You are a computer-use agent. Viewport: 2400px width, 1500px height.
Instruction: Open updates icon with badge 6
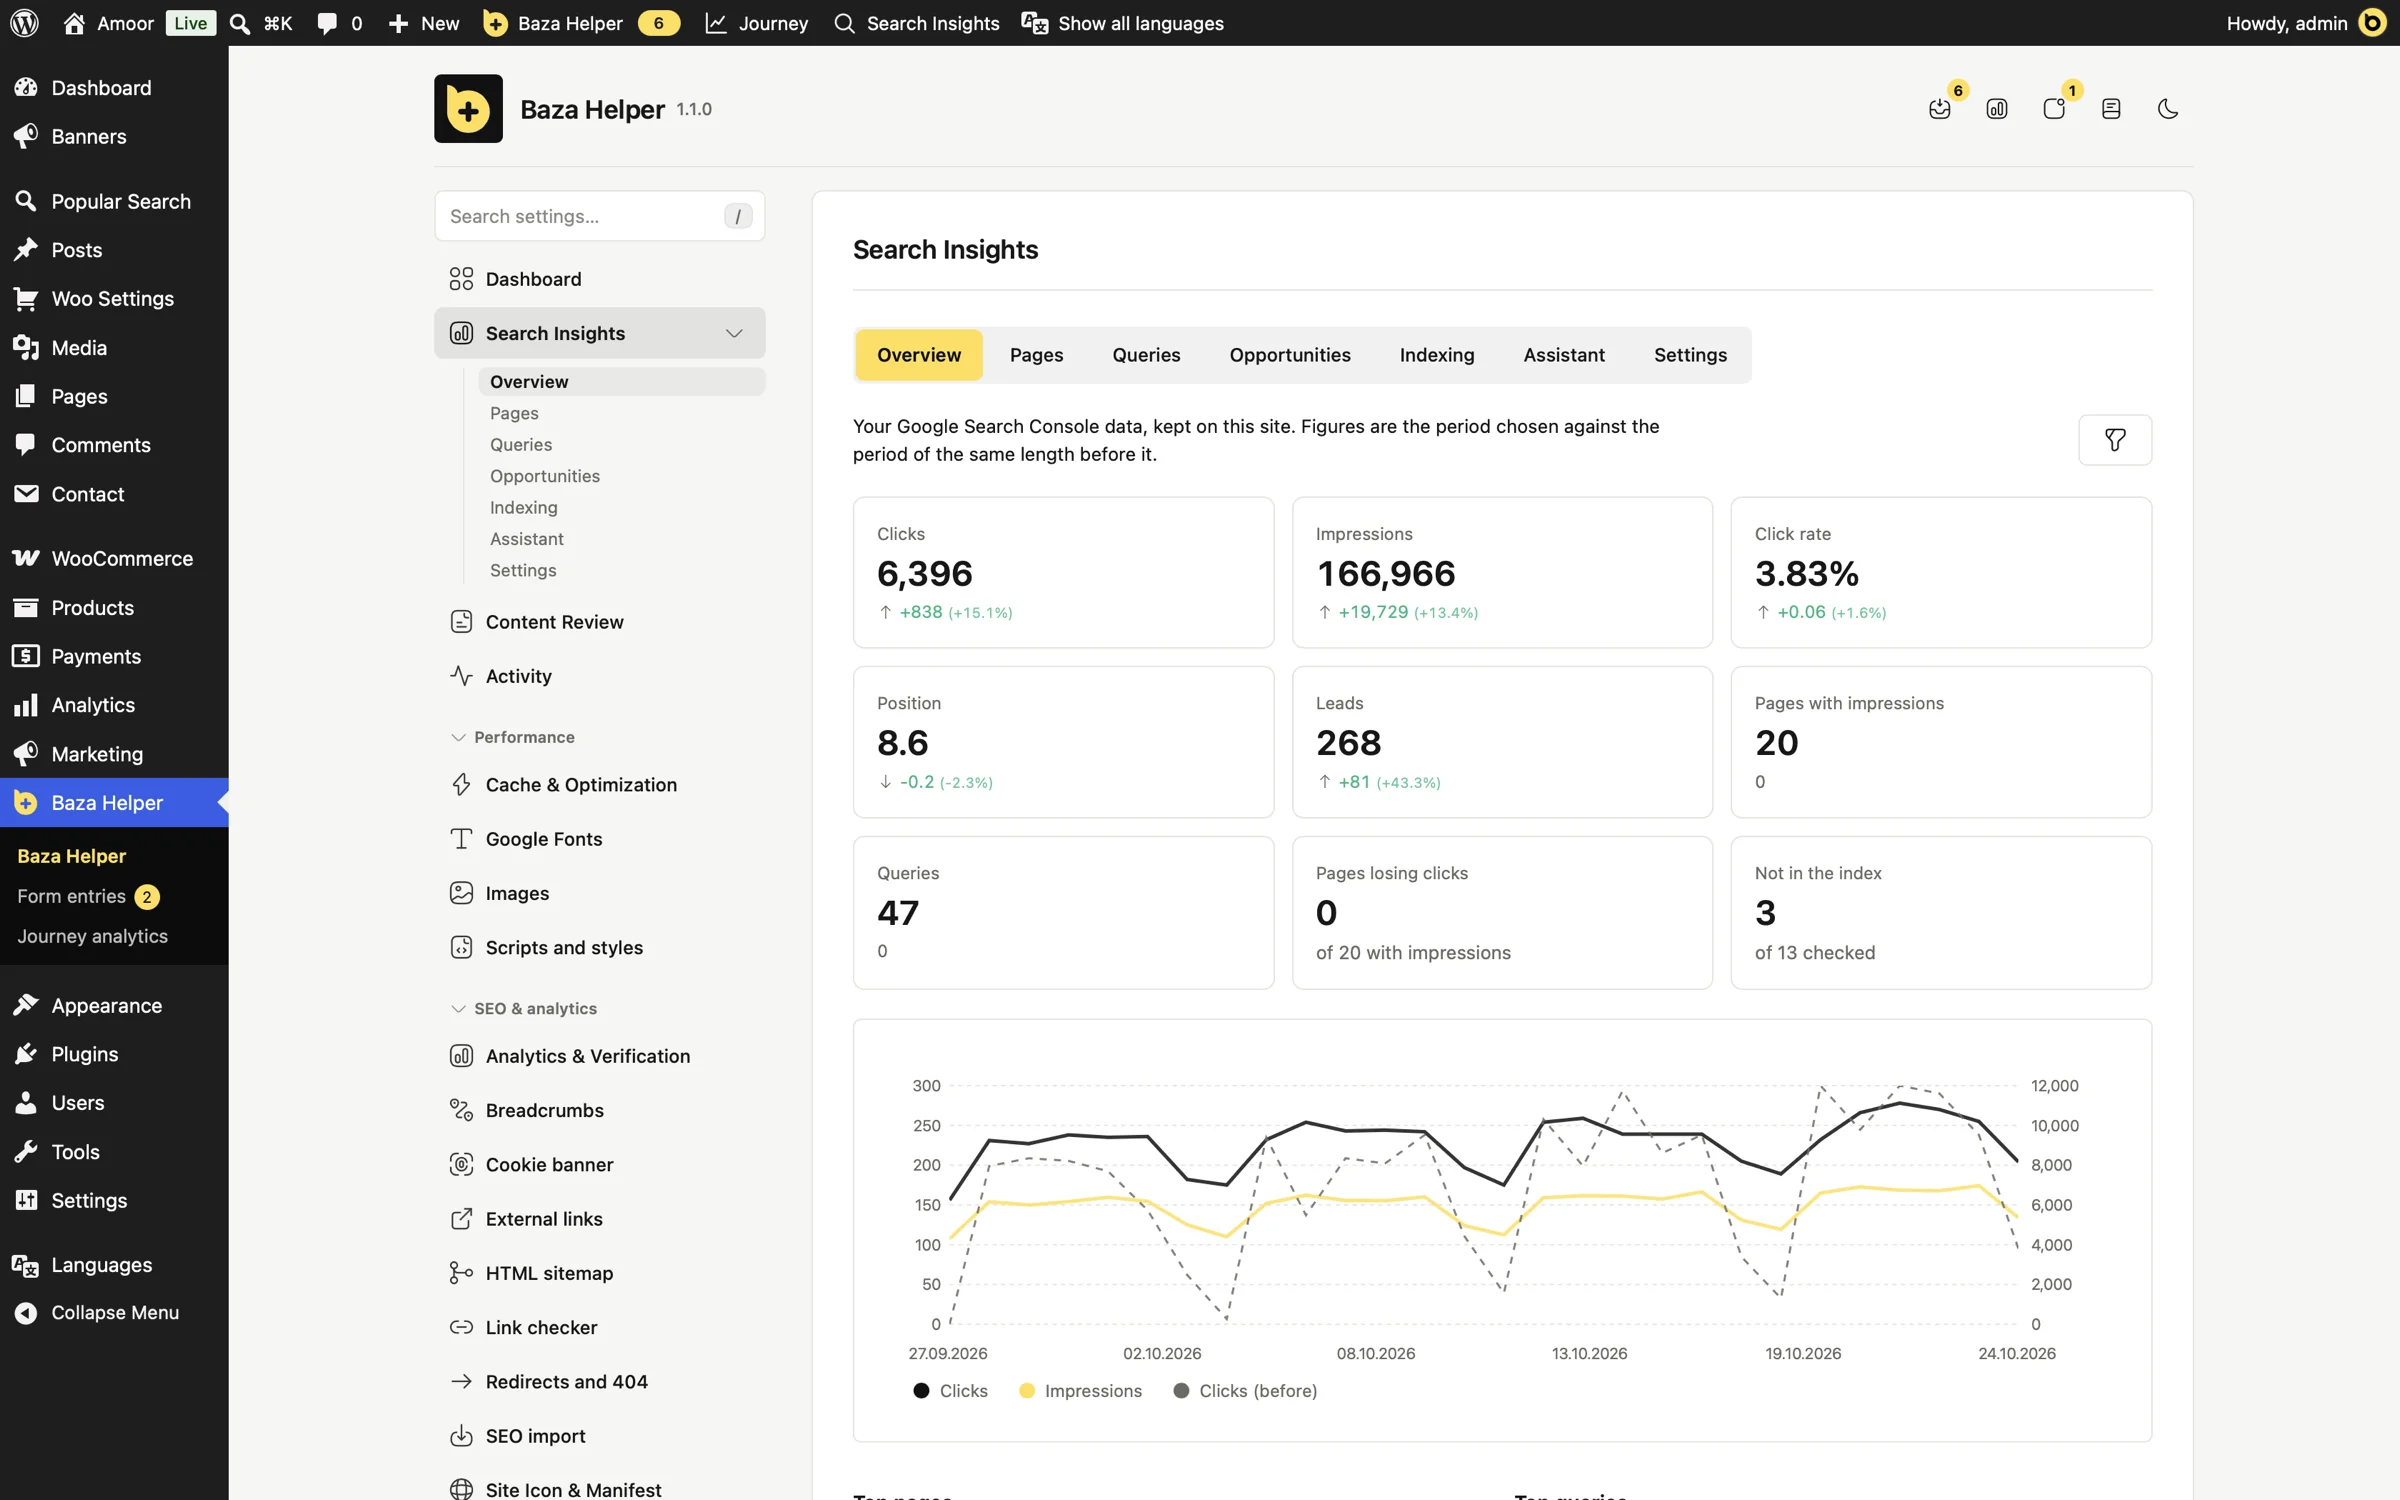click(x=1940, y=108)
